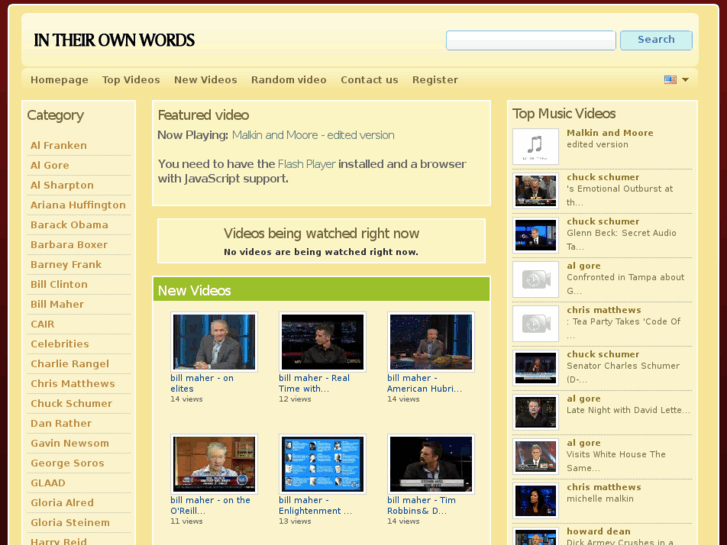The image size is (727, 545).
Task: Select the Al Gore category
Action: click(50, 166)
